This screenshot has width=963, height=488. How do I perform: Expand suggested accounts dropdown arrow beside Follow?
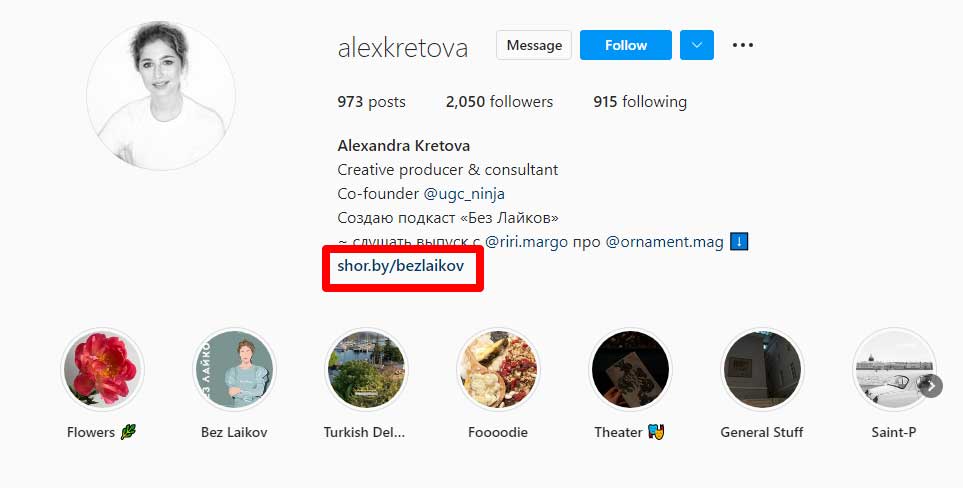click(696, 45)
